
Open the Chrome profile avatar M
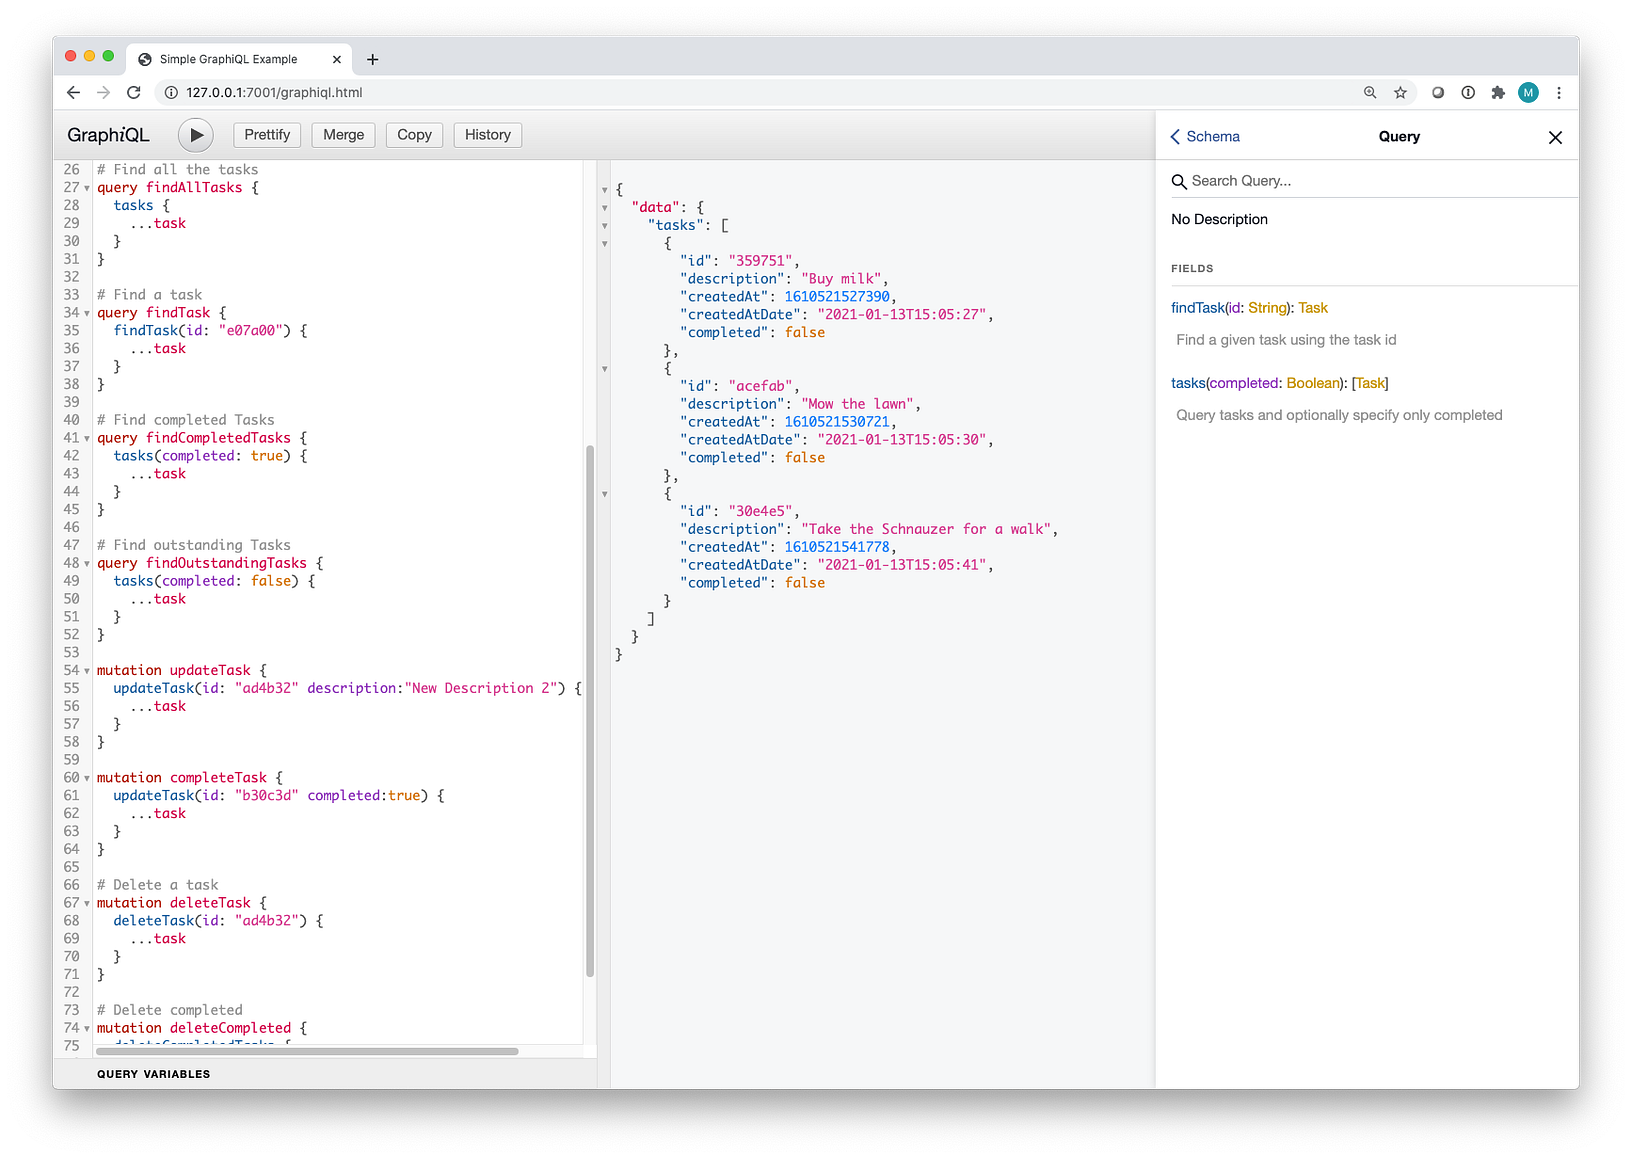click(x=1528, y=92)
